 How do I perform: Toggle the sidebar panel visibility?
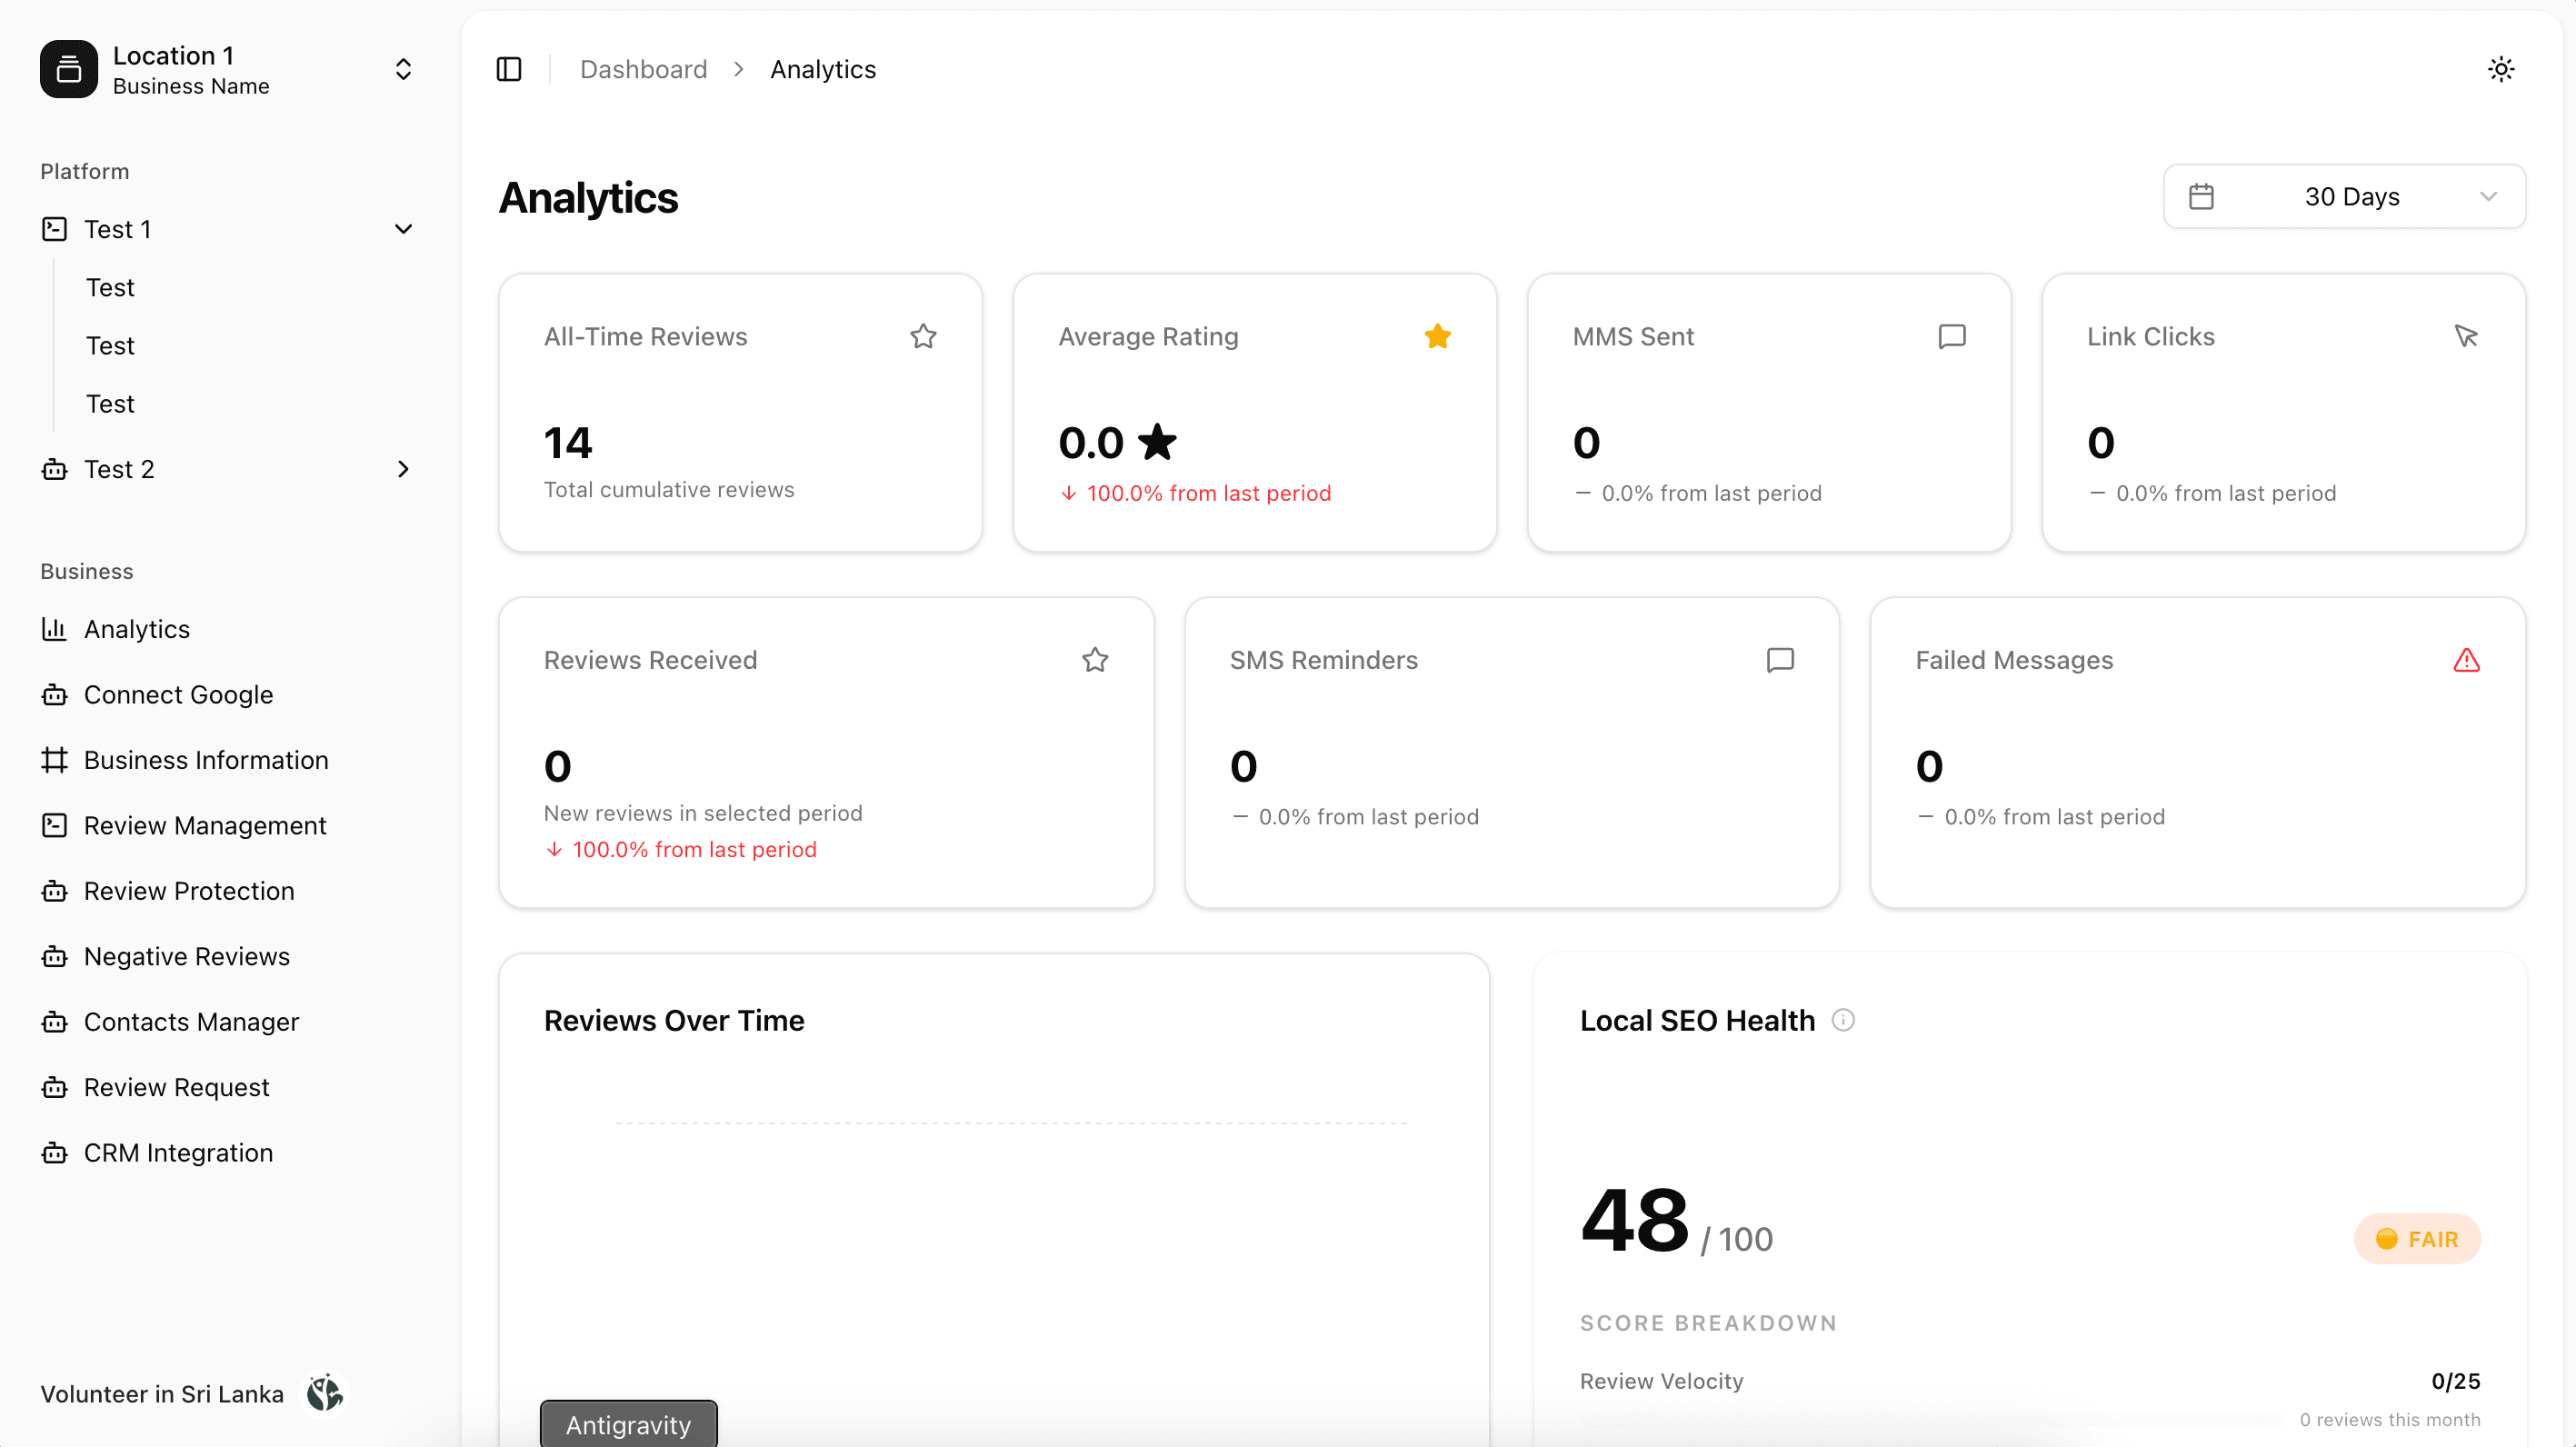pyautogui.click(x=508, y=69)
